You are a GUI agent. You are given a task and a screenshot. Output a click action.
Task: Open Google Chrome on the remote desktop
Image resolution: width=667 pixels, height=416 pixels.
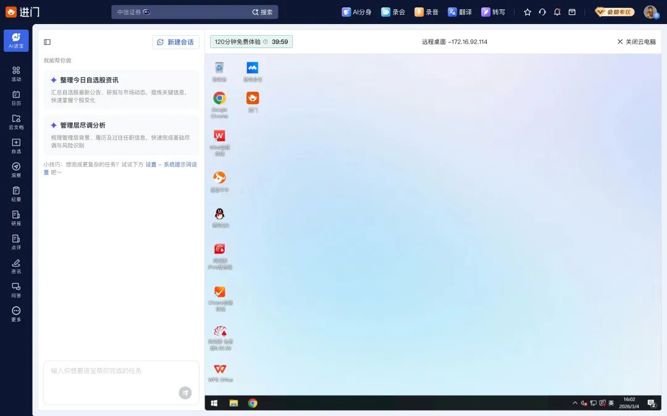219,99
